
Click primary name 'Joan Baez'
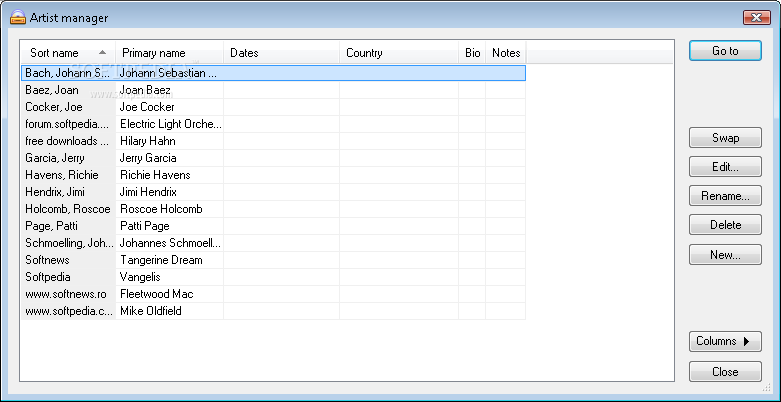pyautogui.click(x=145, y=90)
